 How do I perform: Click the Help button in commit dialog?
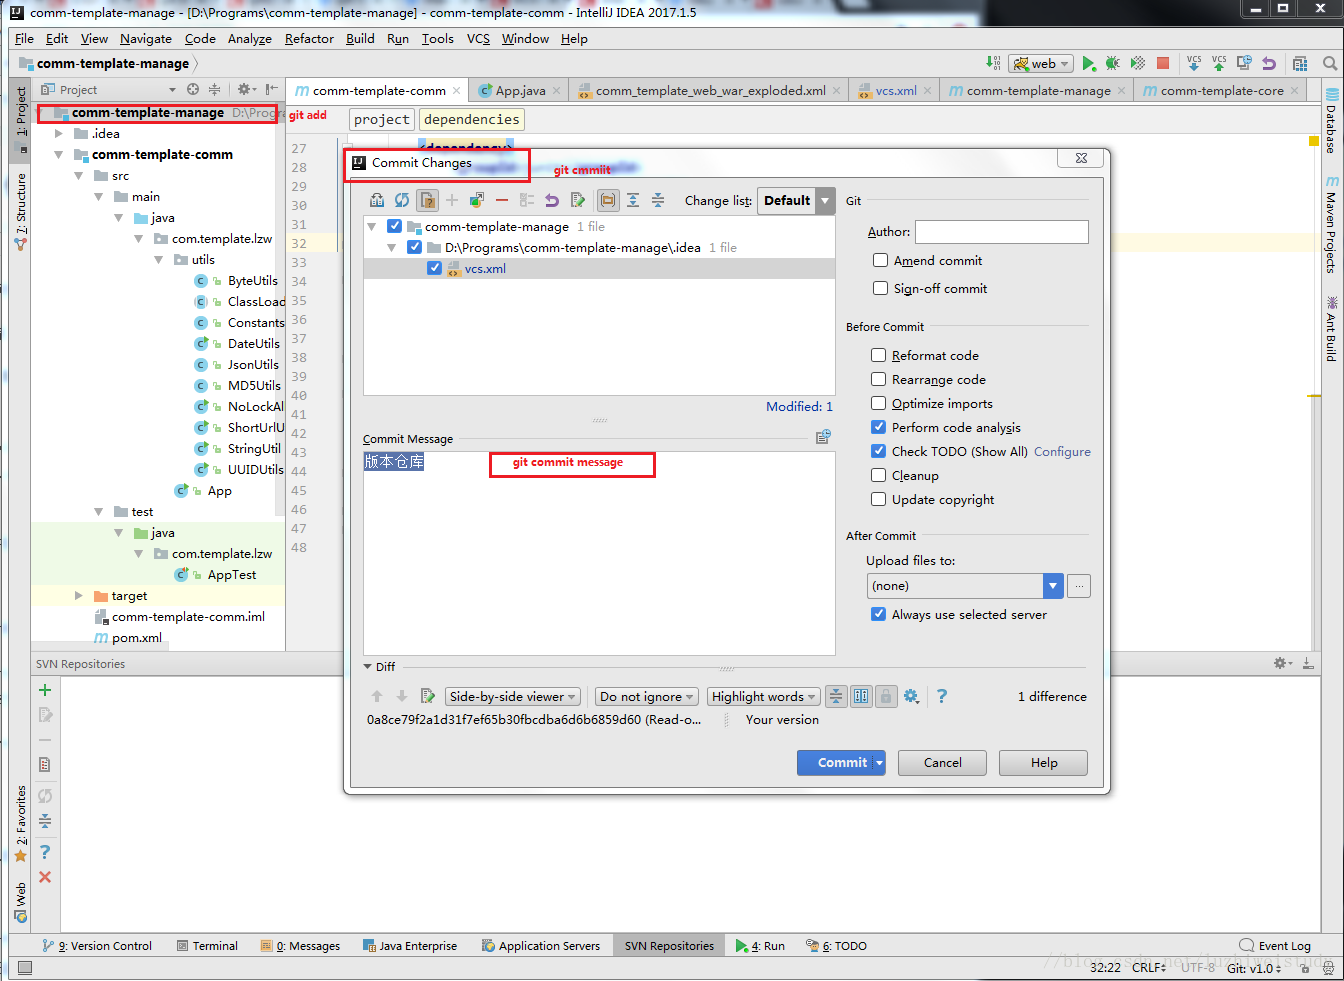1044,763
